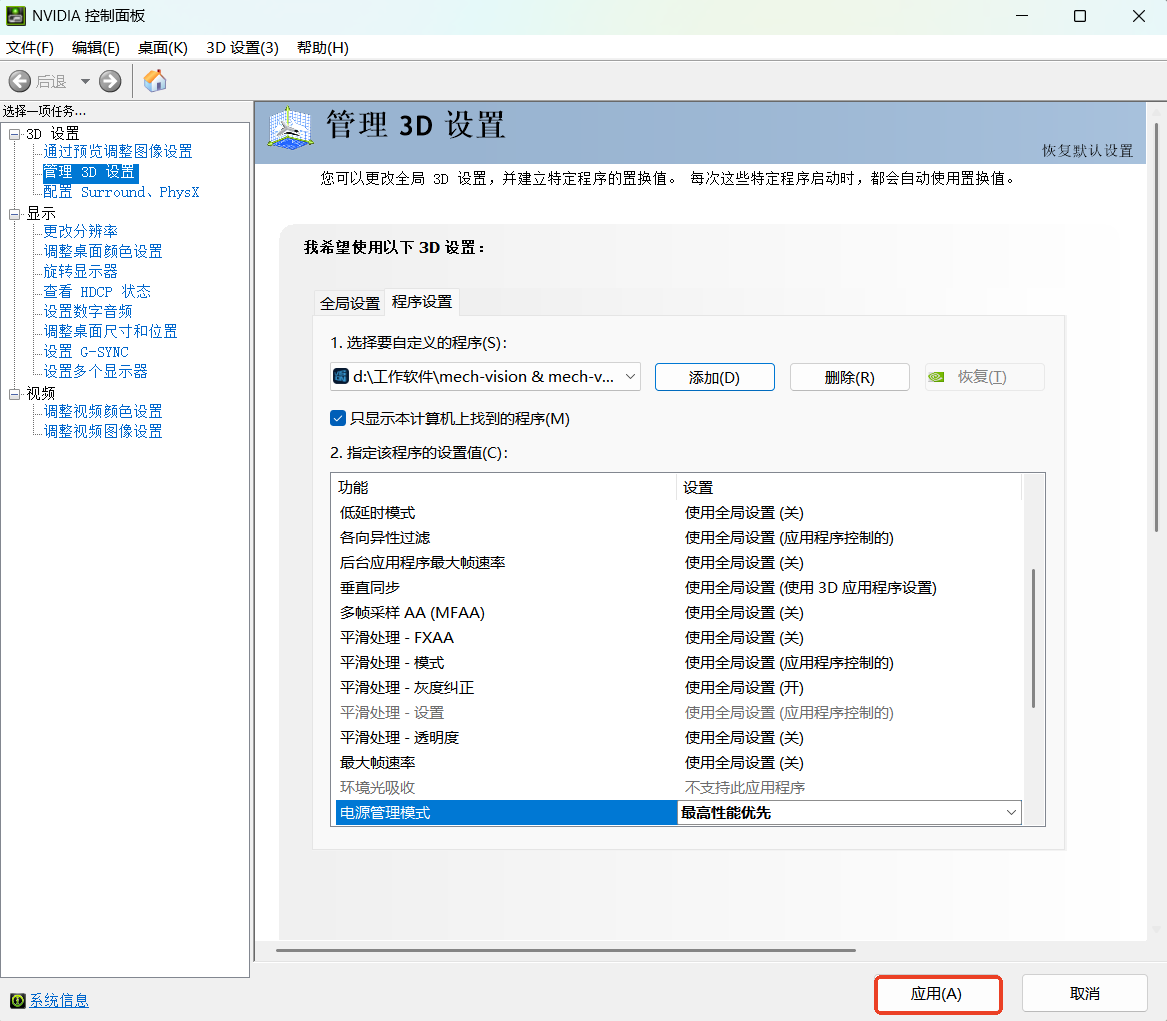
Task: Switch to the 全局设置 tab
Action: [x=349, y=302]
